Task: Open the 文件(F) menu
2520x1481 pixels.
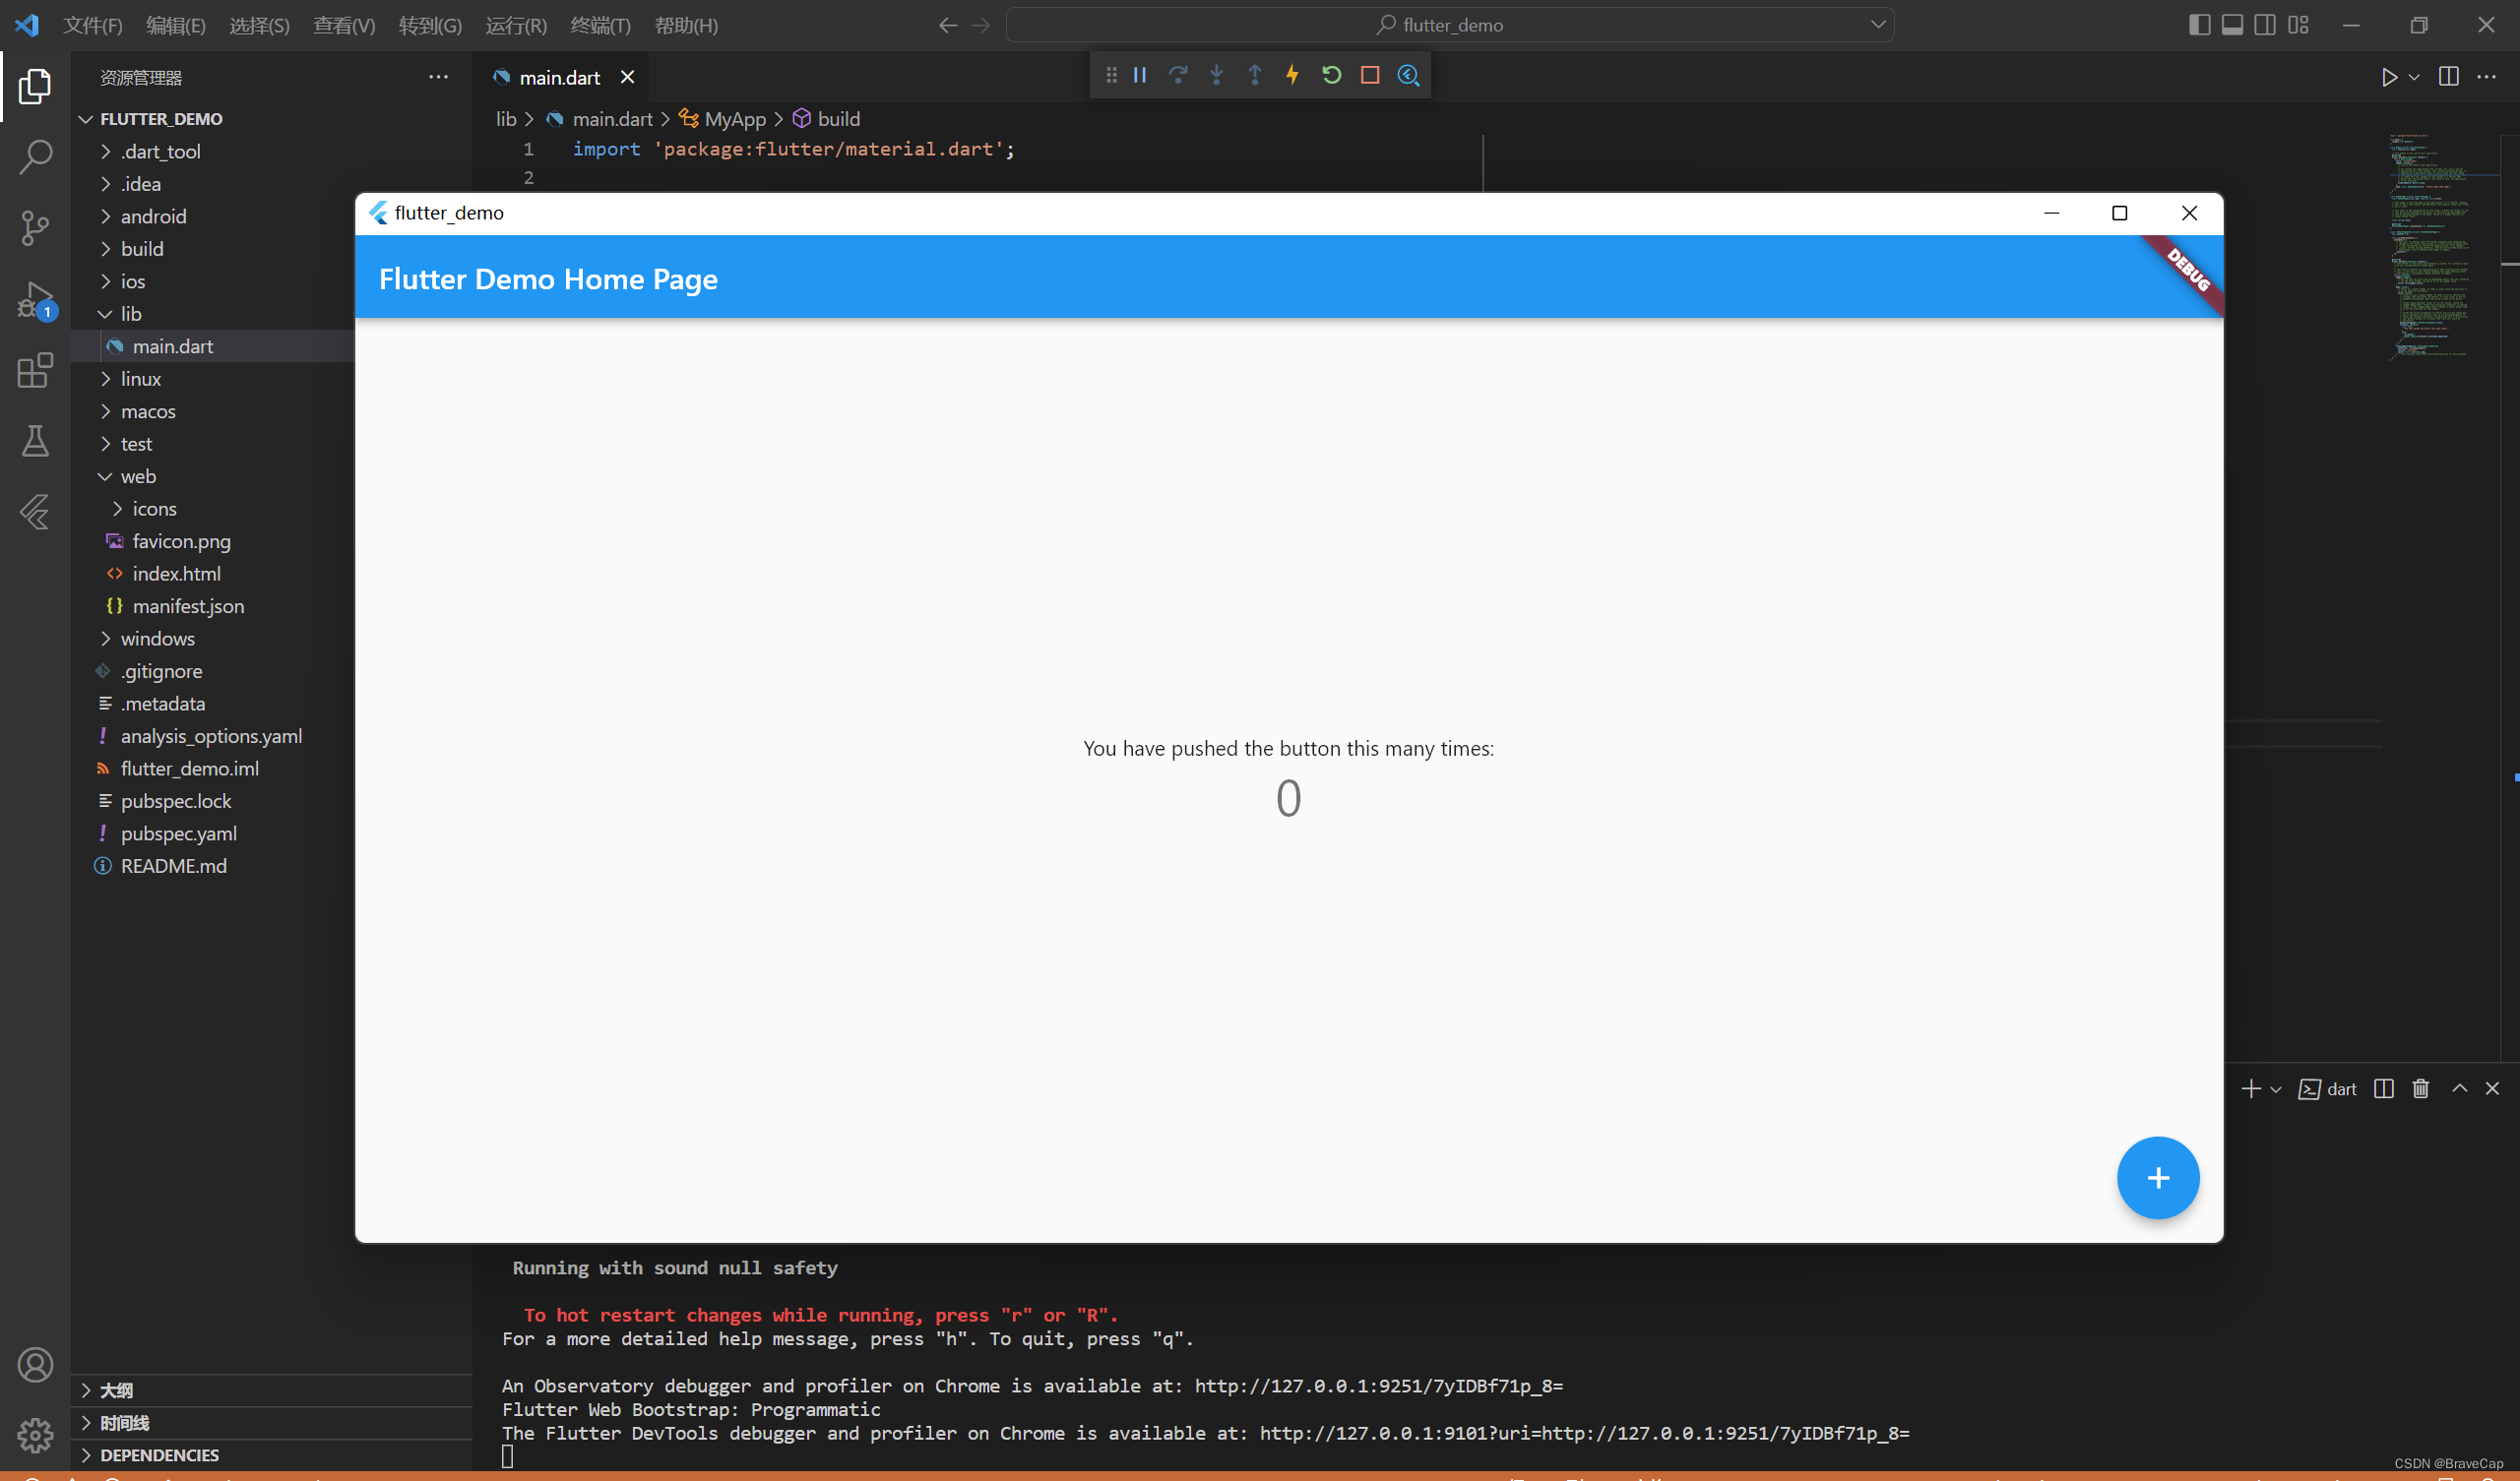Action: [92, 25]
